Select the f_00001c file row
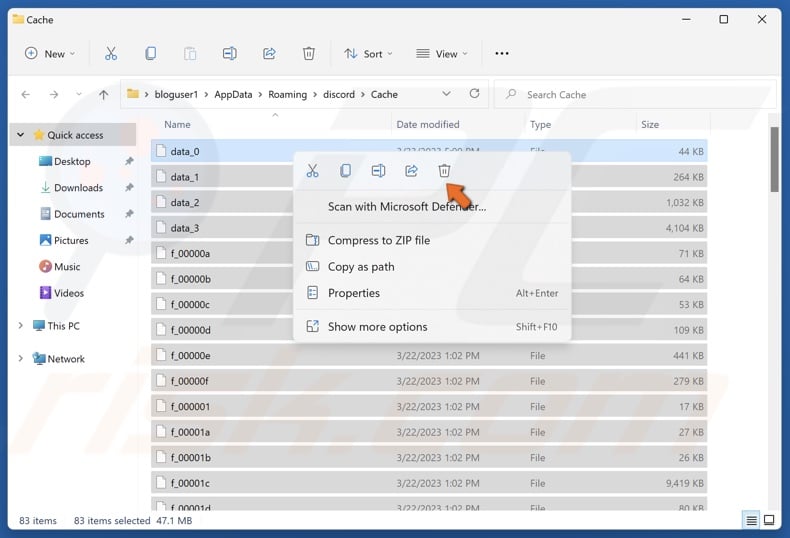790x538 pixels. 429,483
